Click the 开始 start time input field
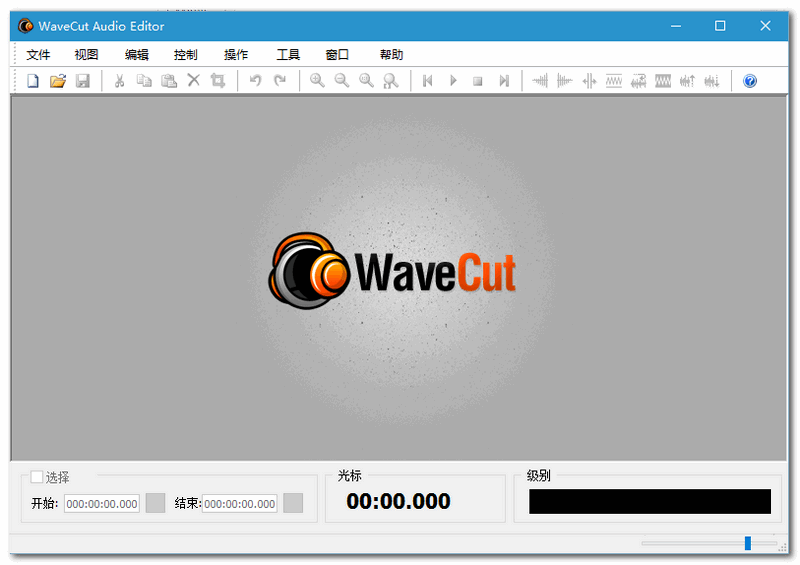 102,504
